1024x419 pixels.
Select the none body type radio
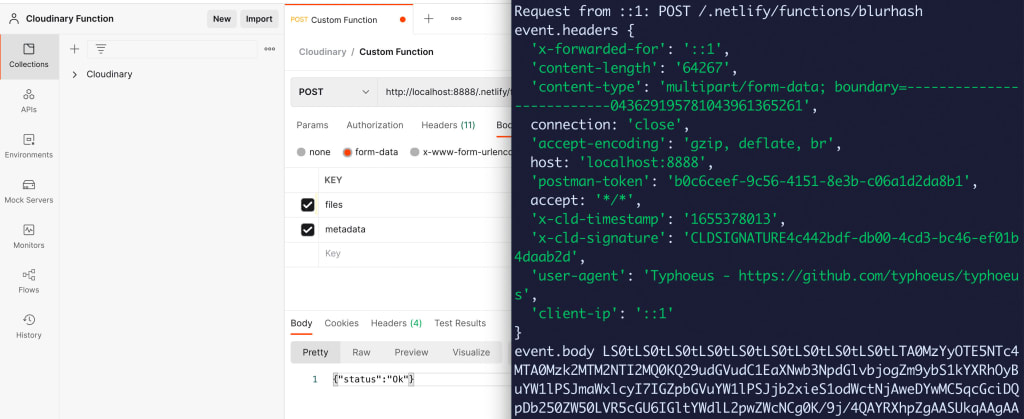301,152
